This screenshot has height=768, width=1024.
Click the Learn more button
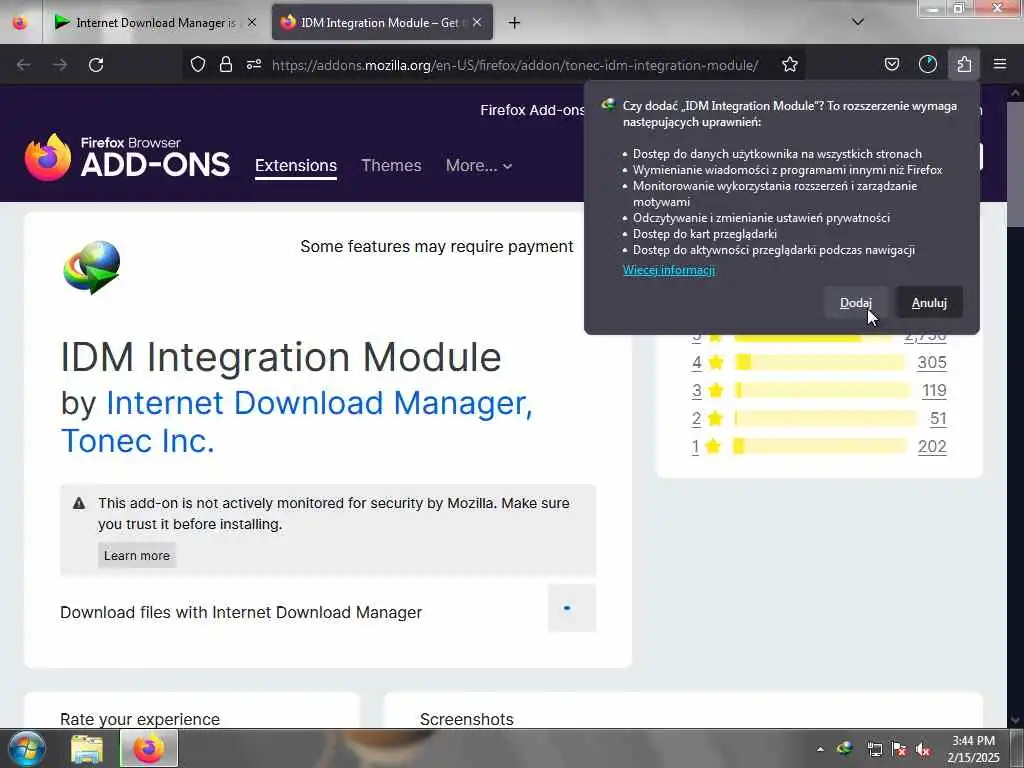pos(137,556)
